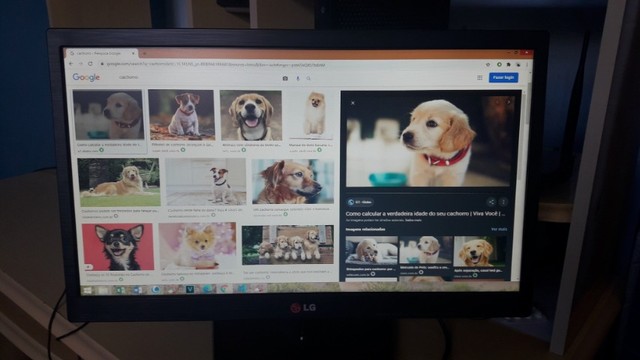640x360 pixels.
Task: Open the extensions puzzle icon
Action: pyautogui.click(x=509, y=64)
